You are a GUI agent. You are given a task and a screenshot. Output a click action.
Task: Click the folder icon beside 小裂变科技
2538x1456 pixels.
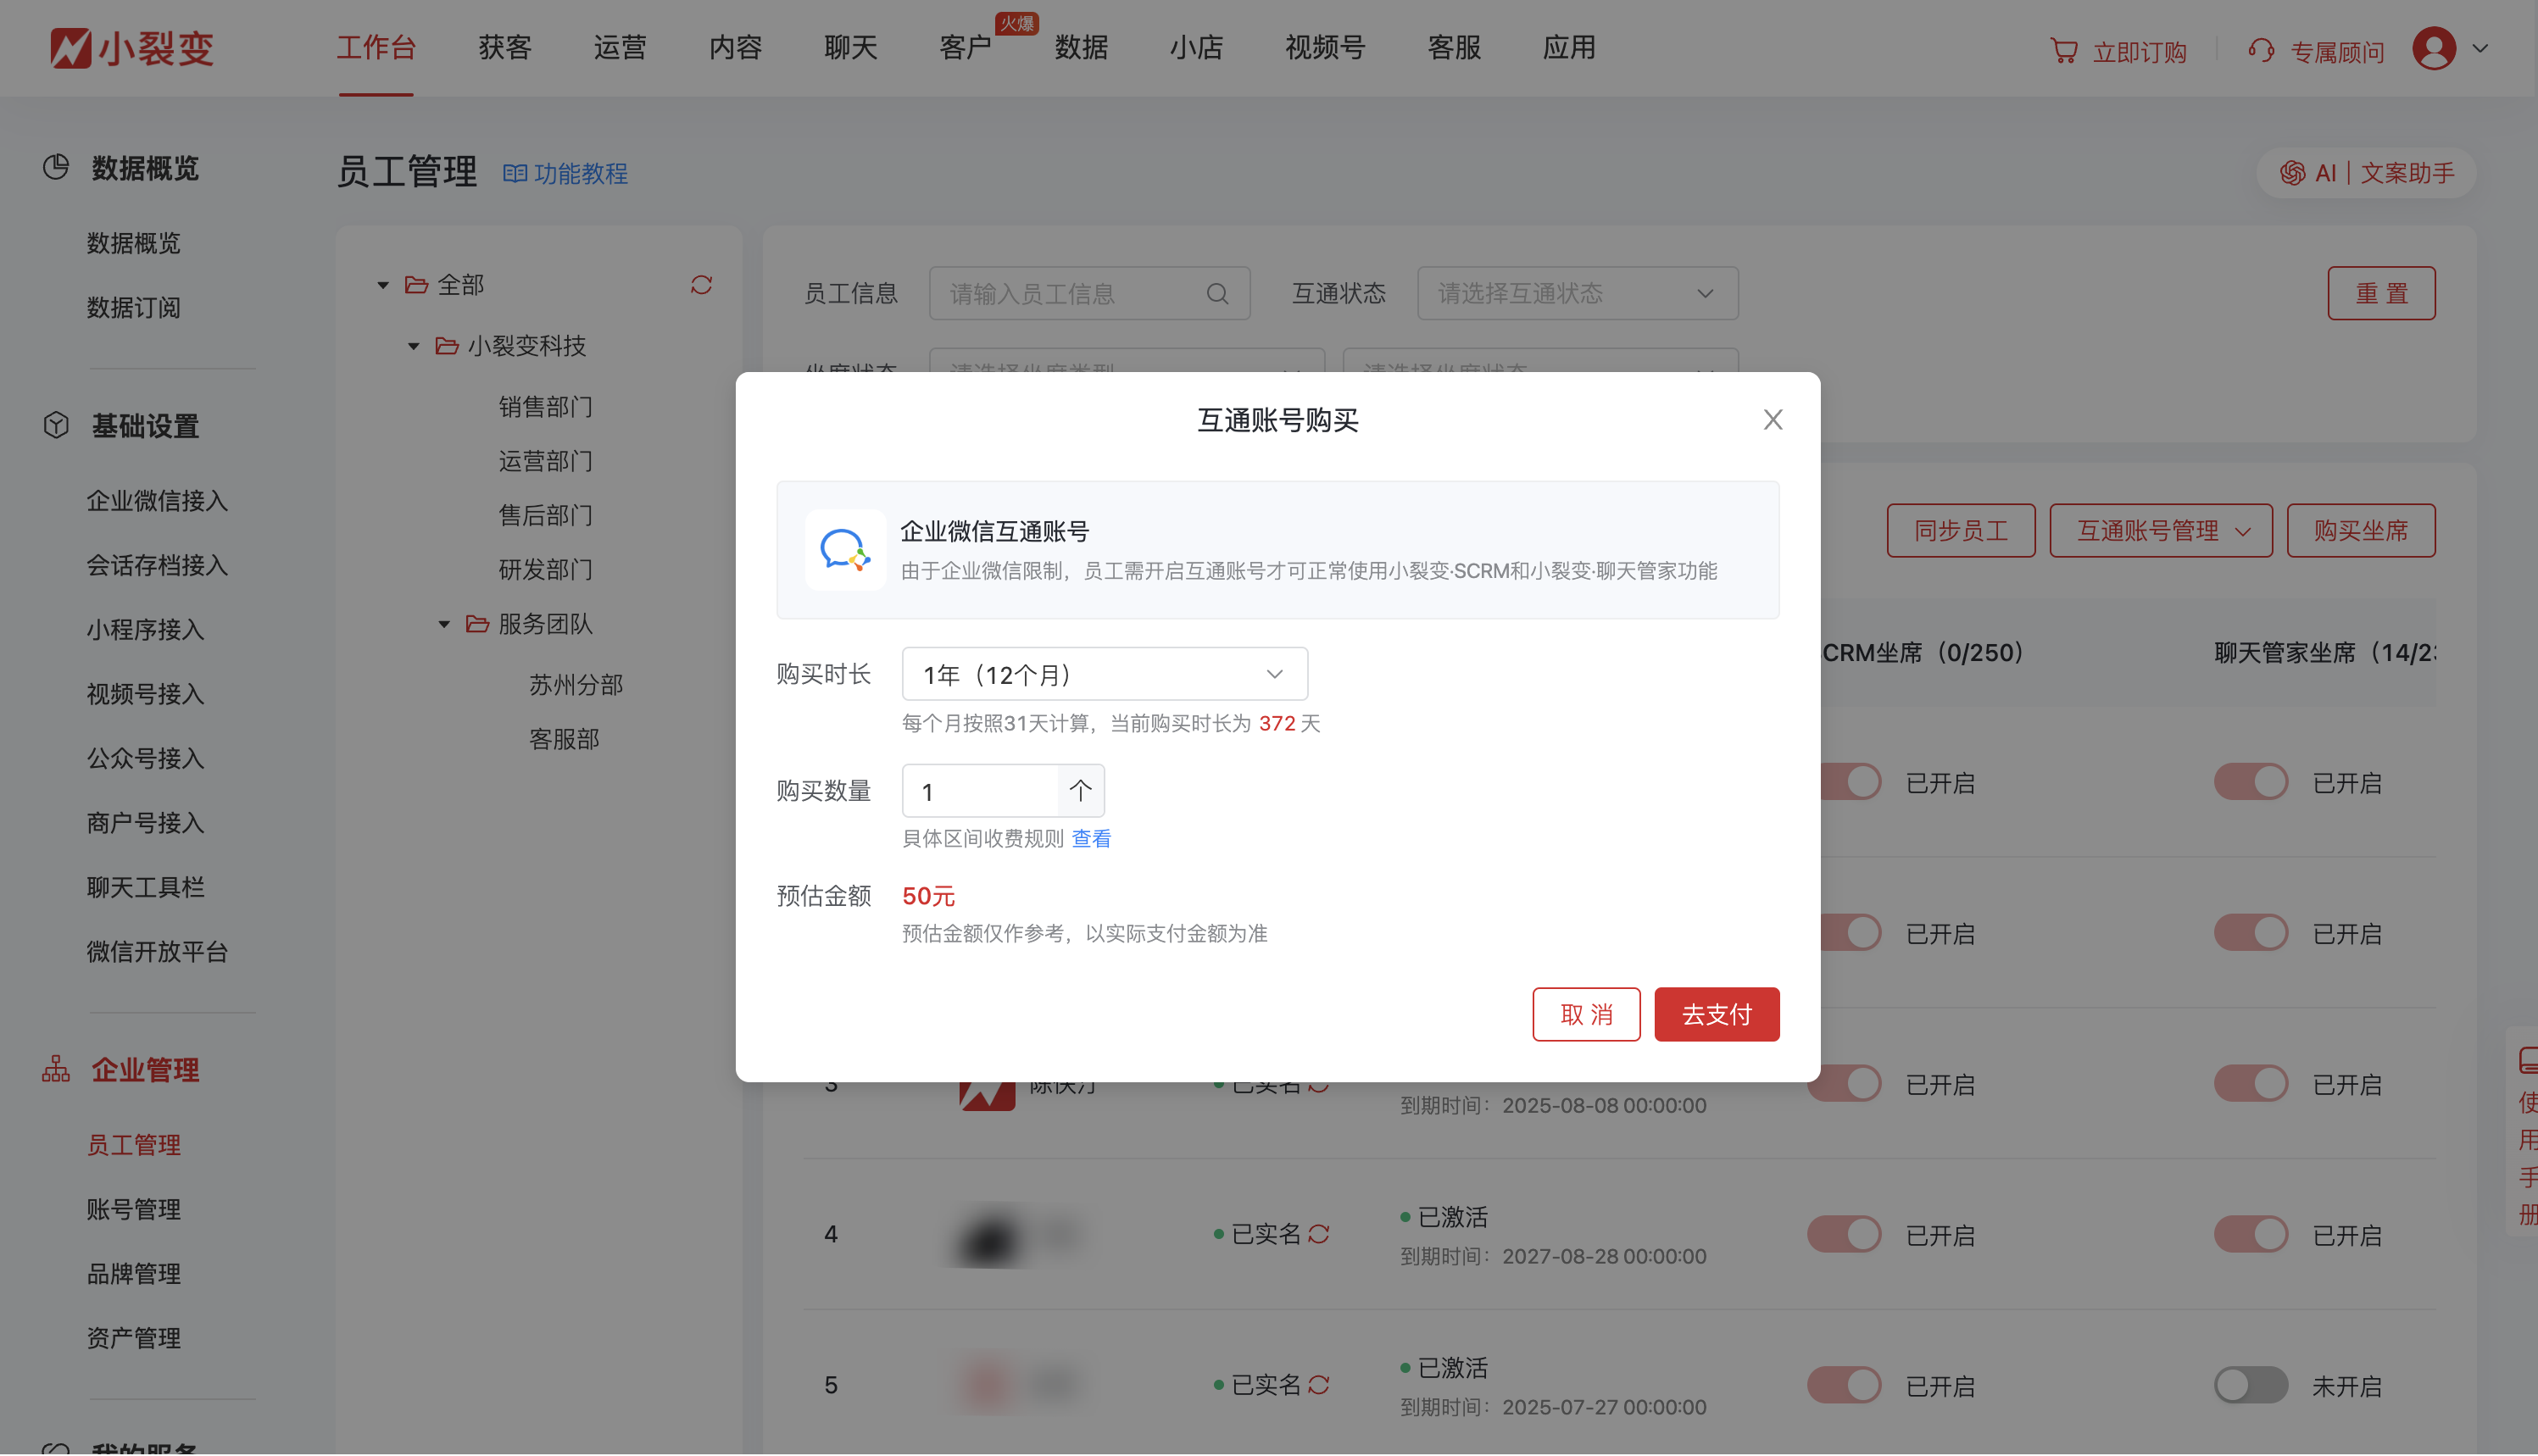(447, 346)
